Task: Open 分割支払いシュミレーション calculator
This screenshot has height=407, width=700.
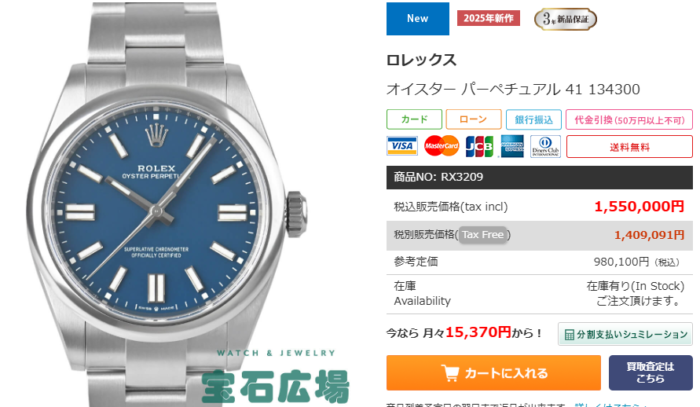Action: click(625, 334)
